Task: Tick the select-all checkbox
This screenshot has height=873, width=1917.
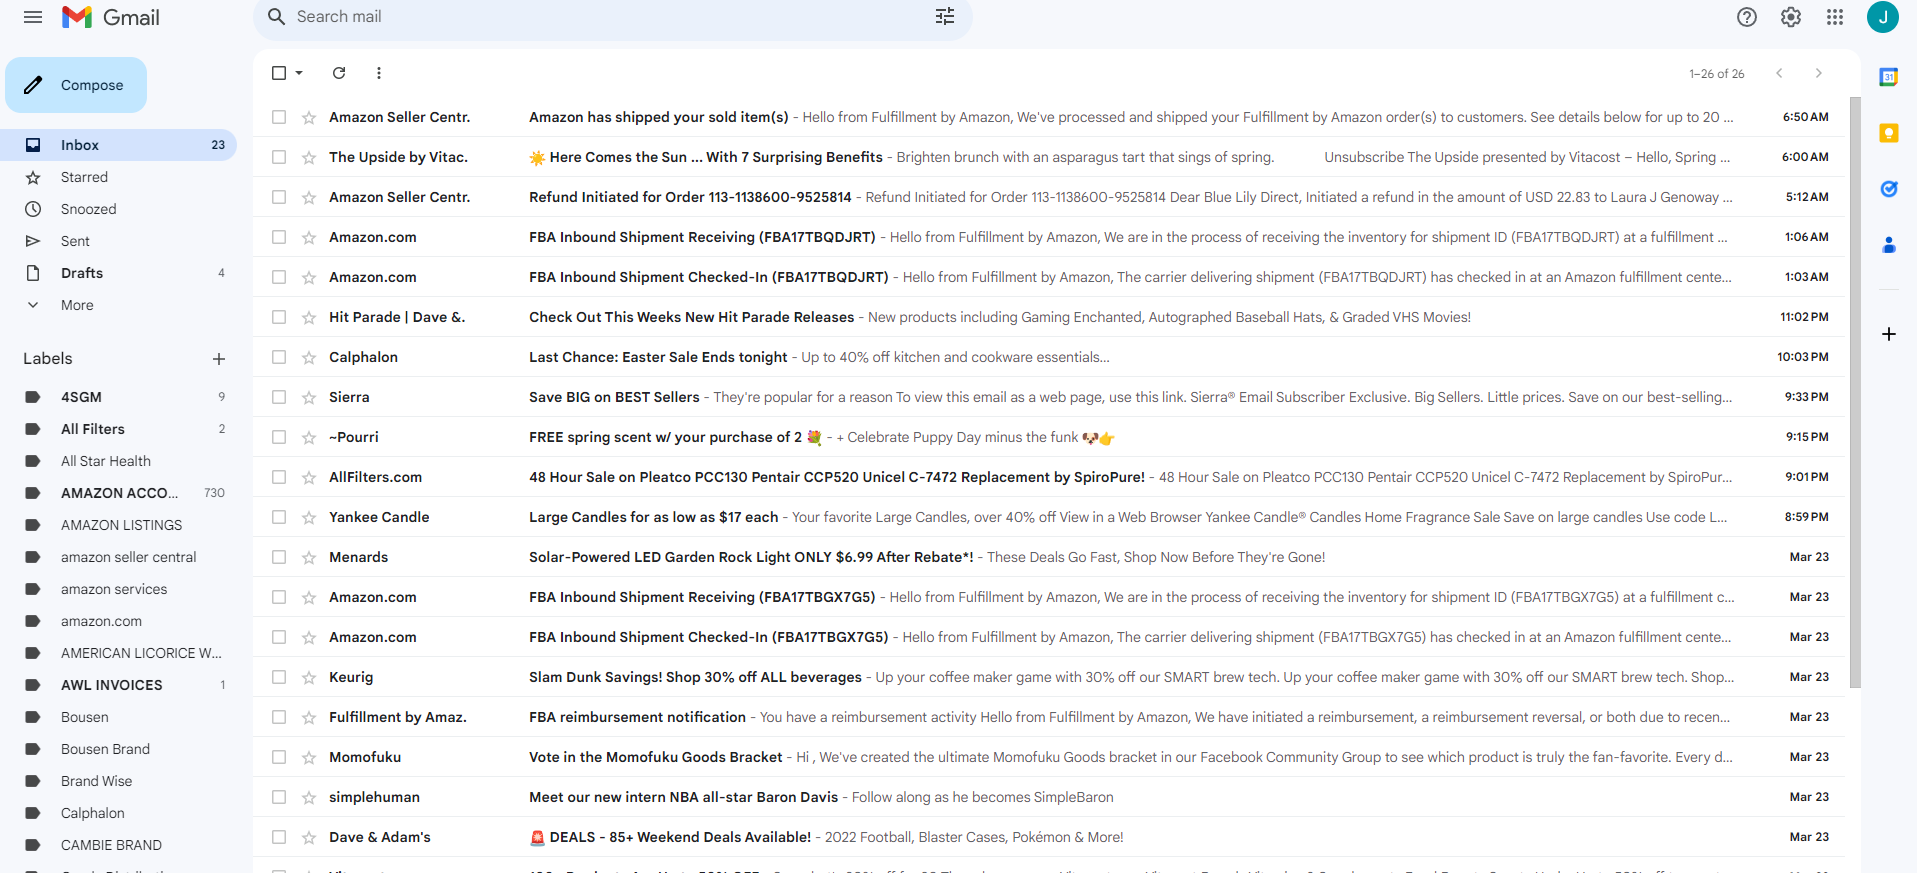Action: (x=279, y=73)
